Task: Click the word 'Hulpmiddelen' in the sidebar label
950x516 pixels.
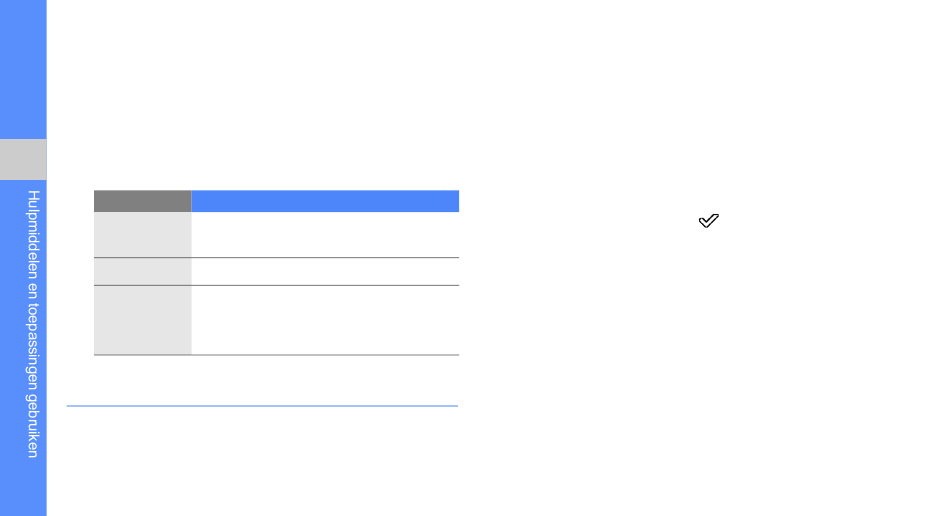Action: click(x=33, y=233)
